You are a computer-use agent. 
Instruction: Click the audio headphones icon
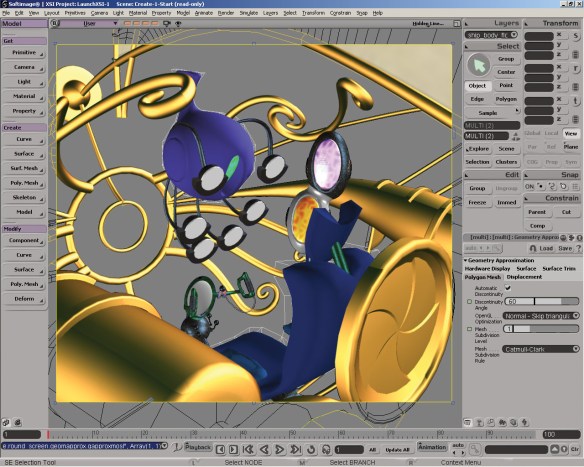pyautogui.click(x=326, y=449)
